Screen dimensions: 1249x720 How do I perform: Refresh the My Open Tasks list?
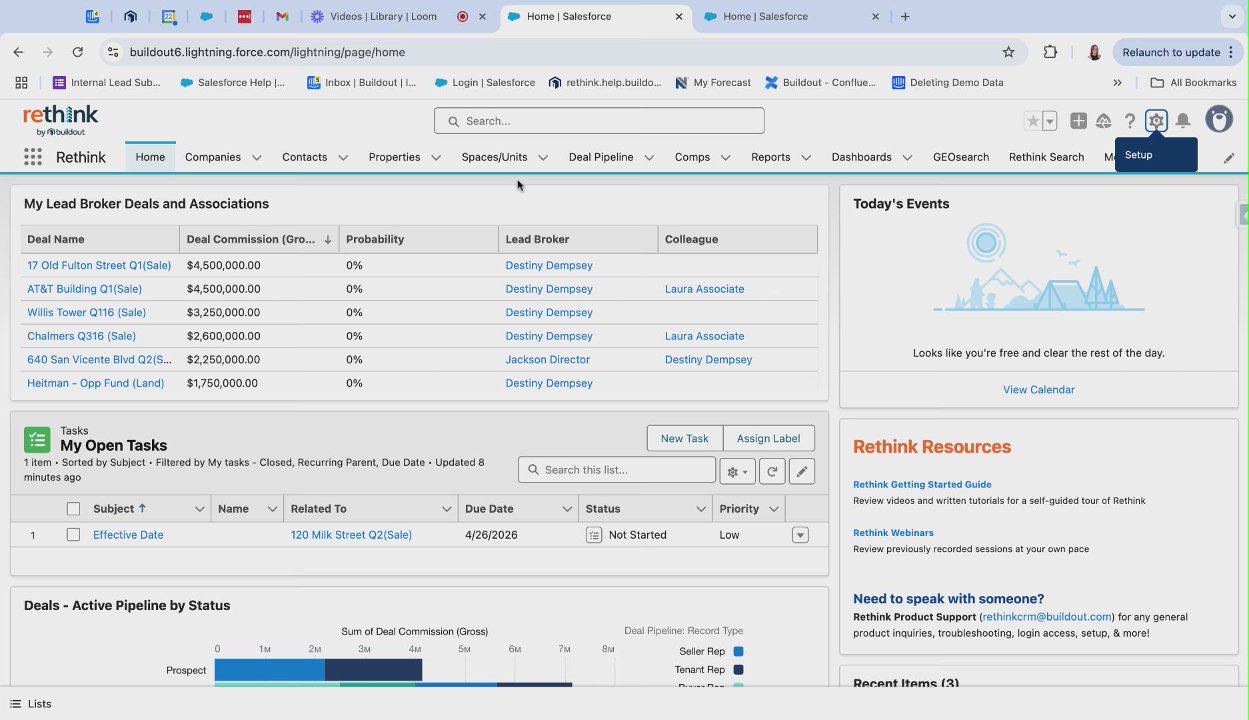pyautogui.click(x=771, y=471)
